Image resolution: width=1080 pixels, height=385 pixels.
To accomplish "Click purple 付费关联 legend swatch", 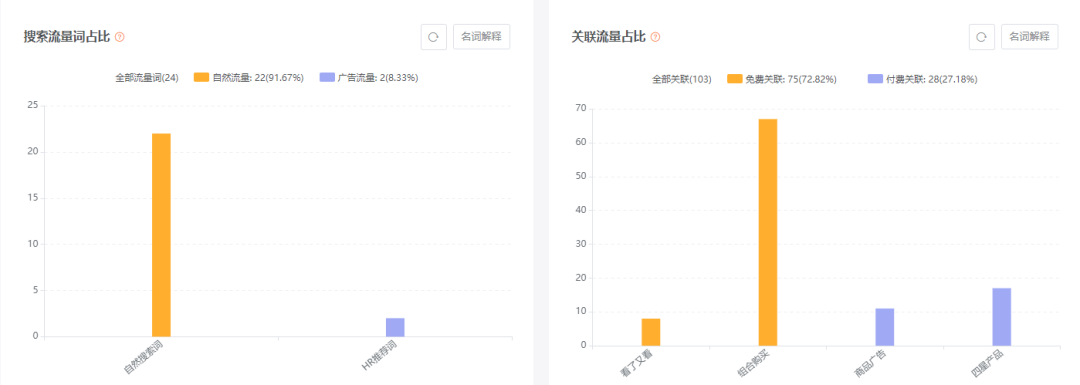I will [875, 79].
